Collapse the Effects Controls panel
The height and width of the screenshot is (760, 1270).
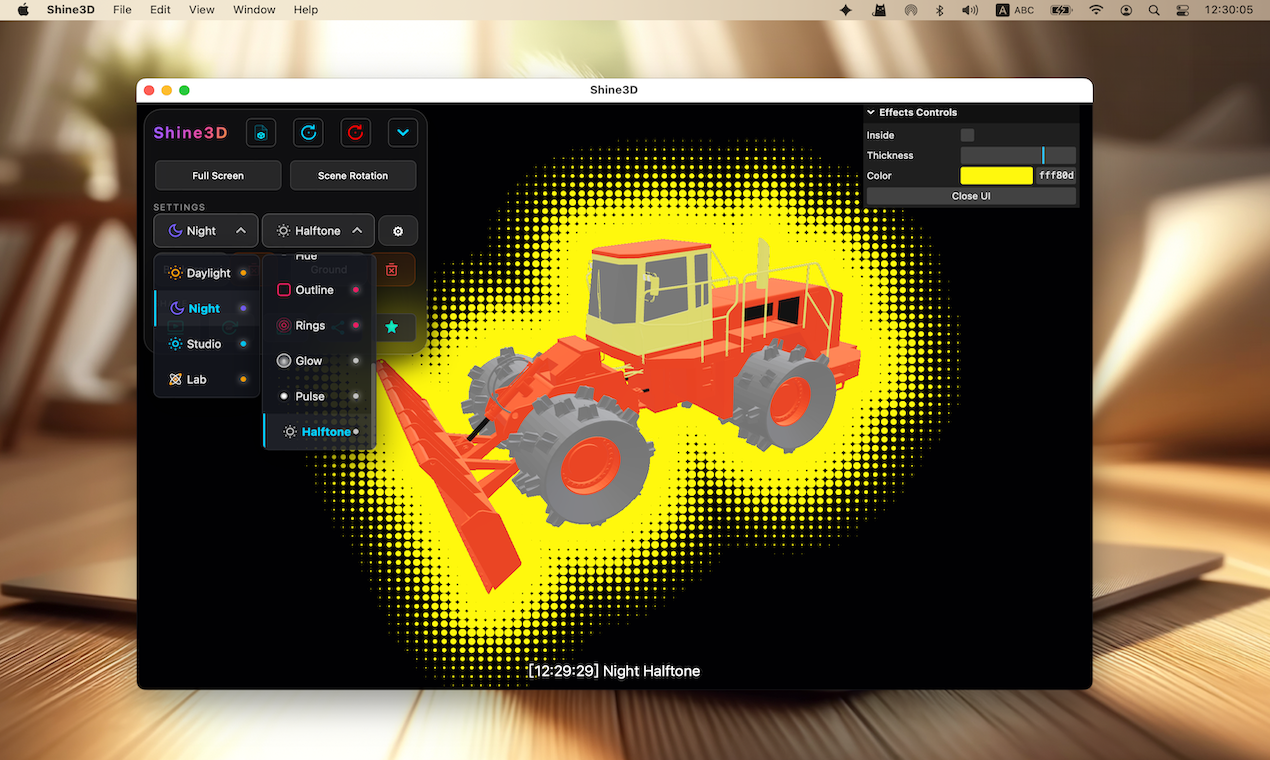870,112
